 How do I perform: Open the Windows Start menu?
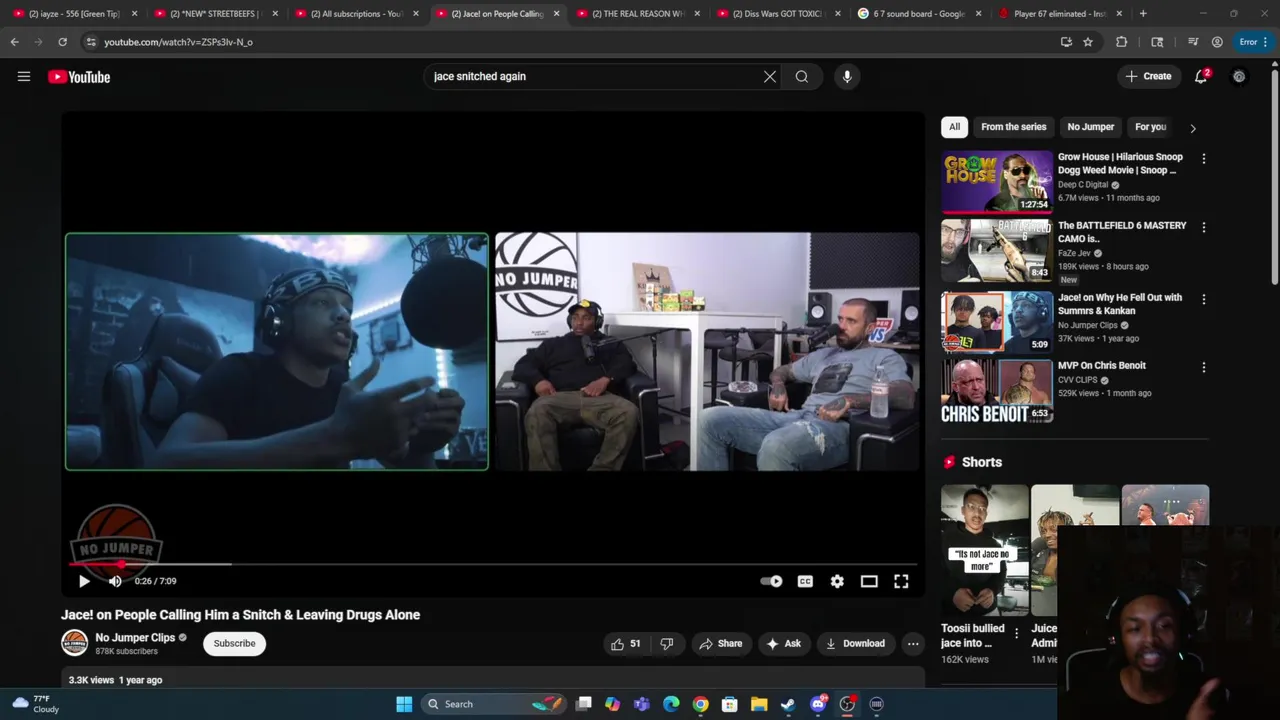(x=404, y=704)
